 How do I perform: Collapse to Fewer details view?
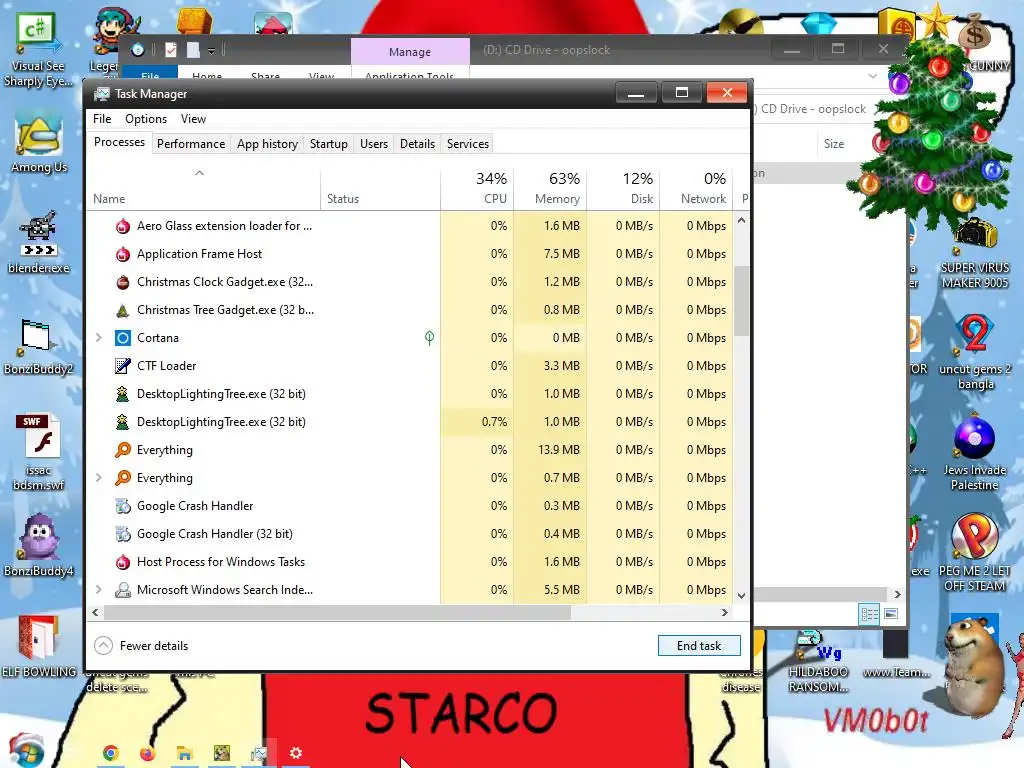point(142,646)
